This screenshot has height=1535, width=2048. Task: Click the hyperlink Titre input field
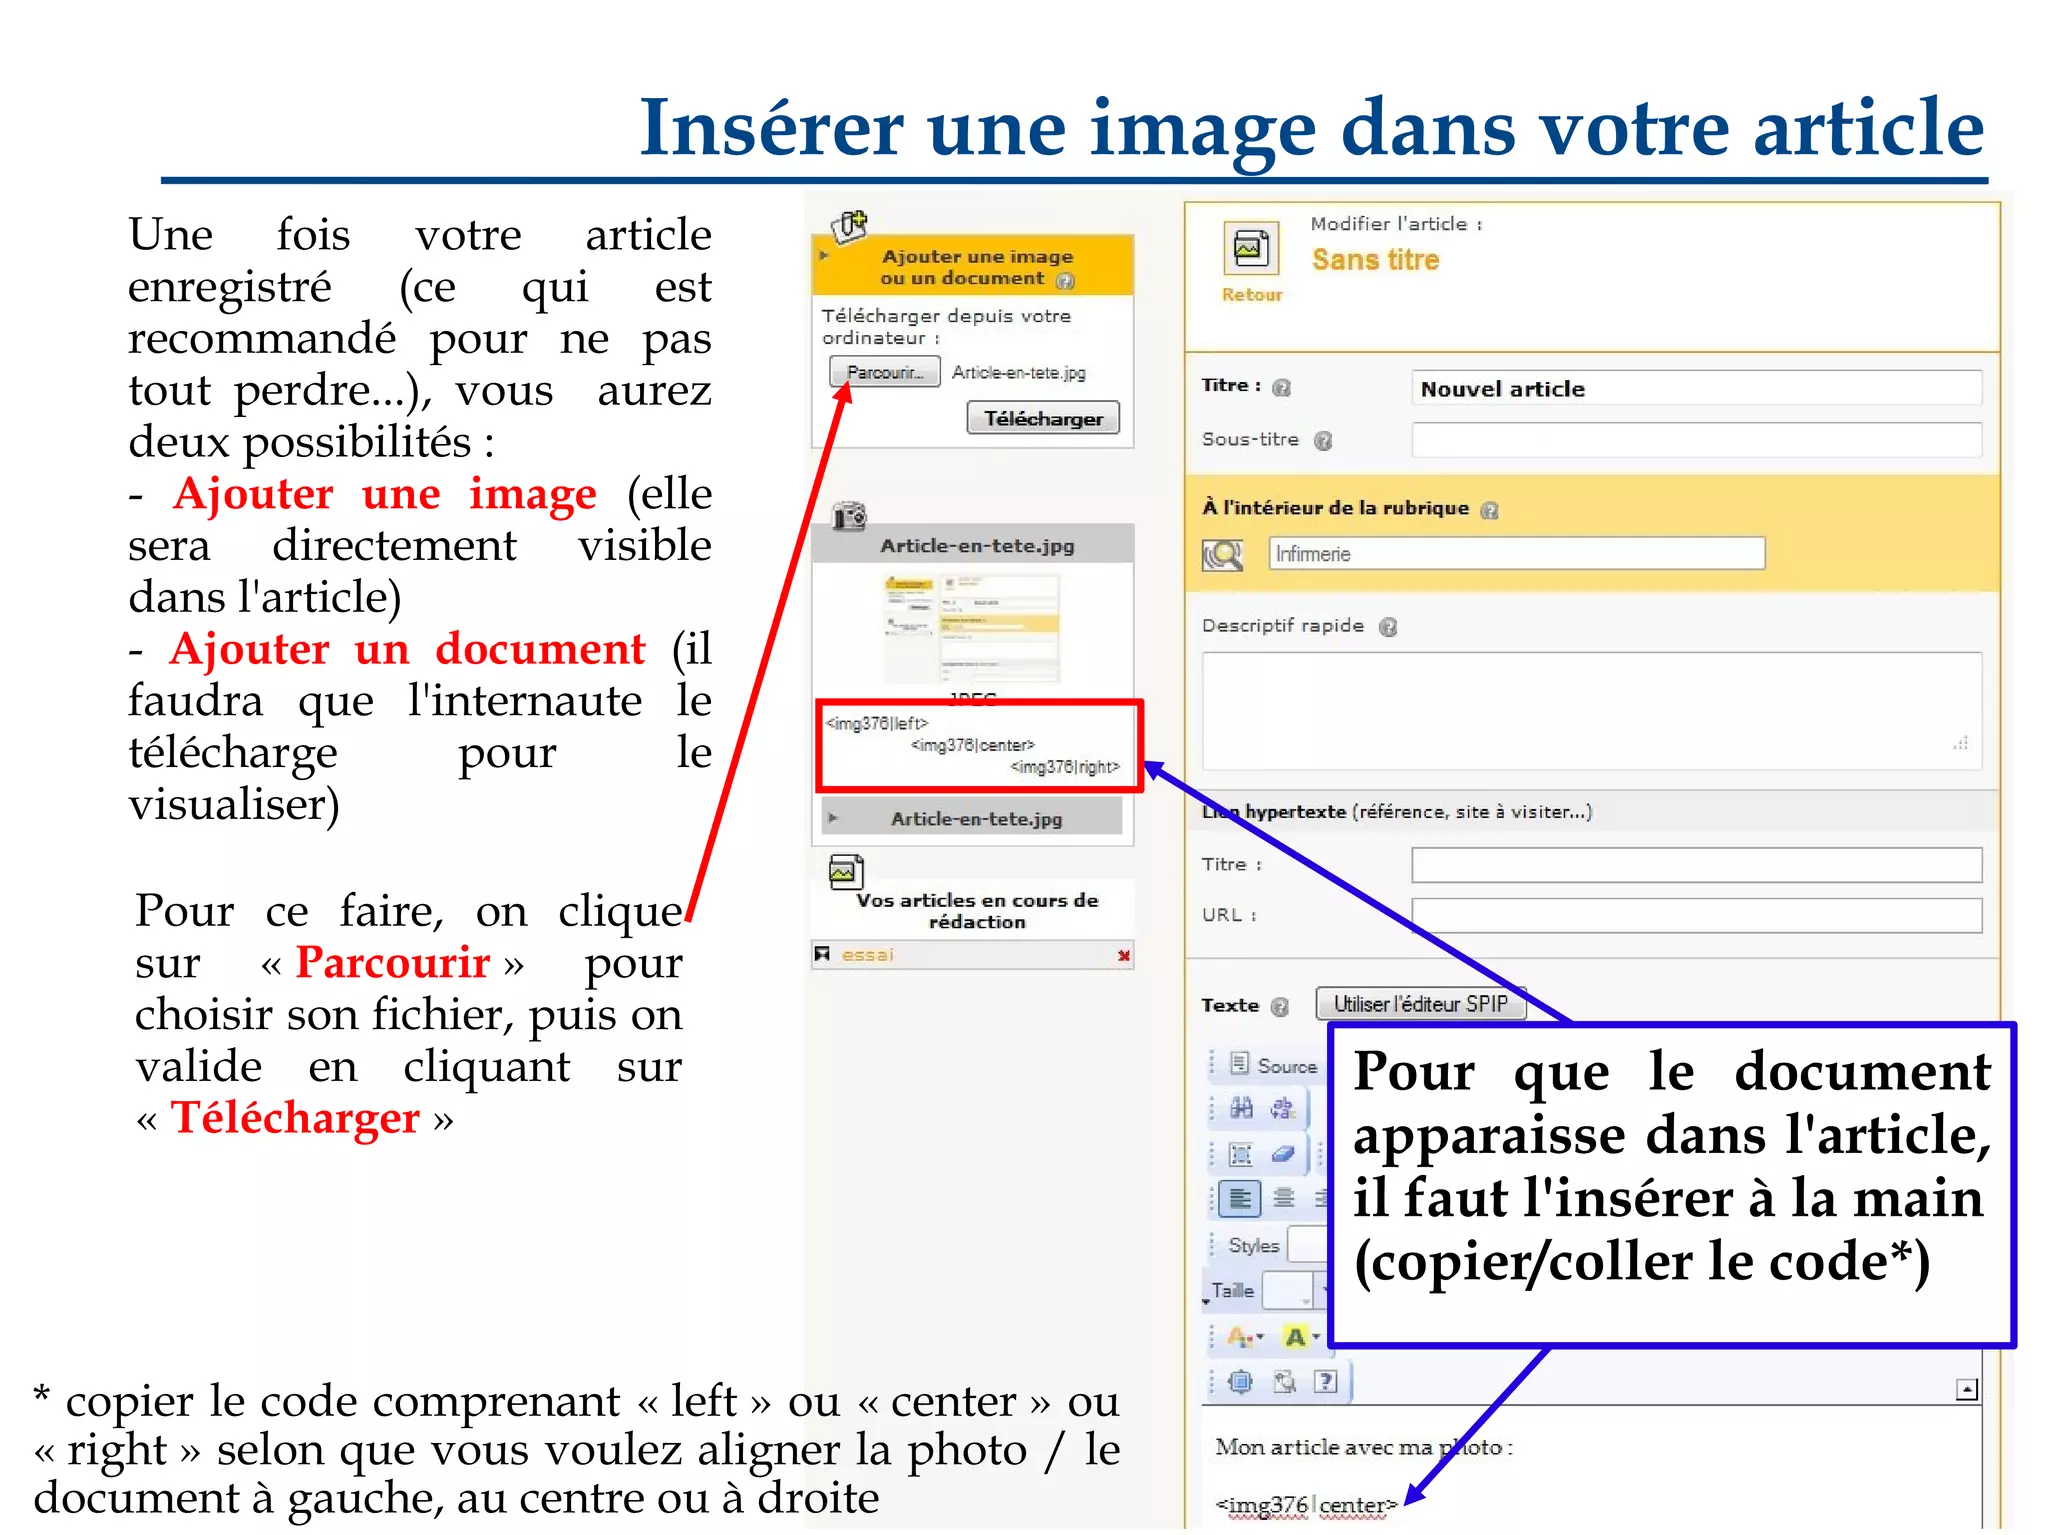click(1696, 865)
